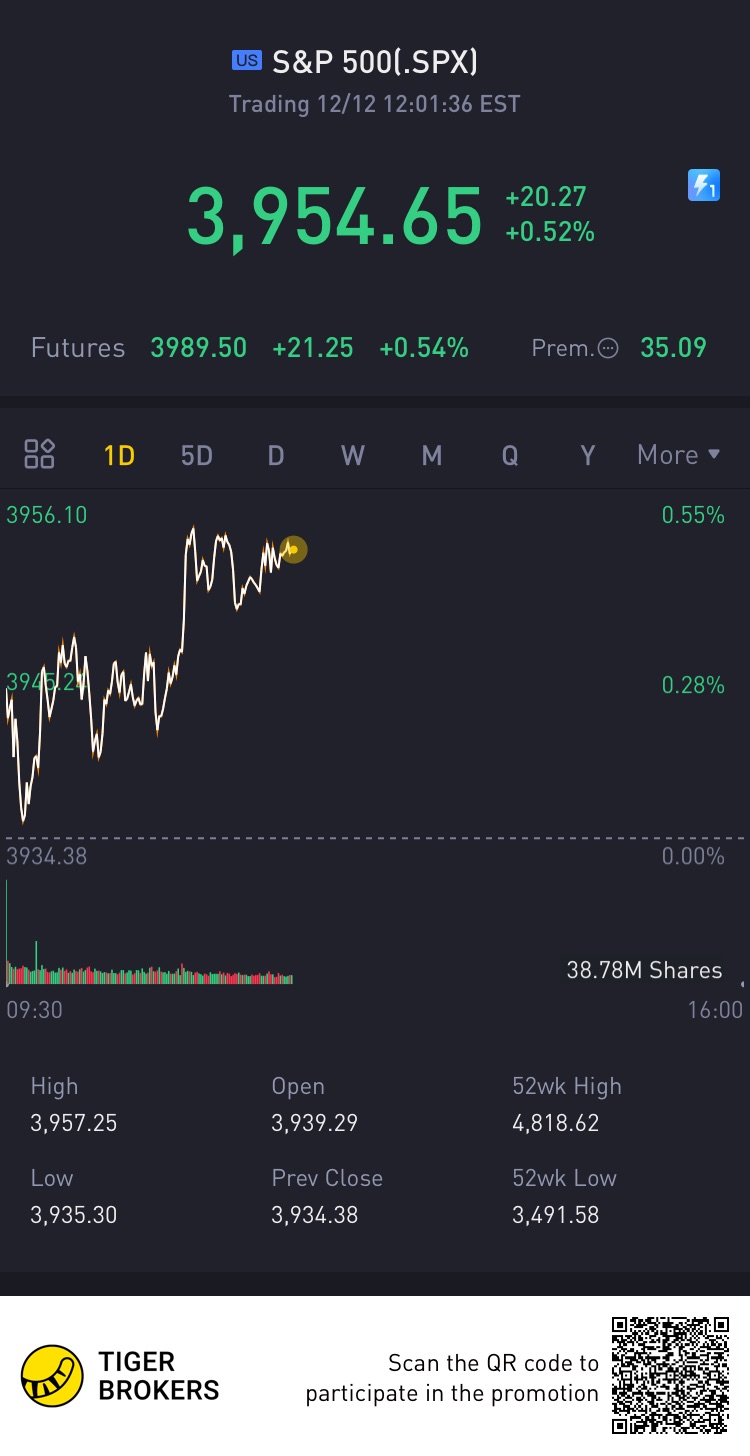The width and height of the screenshot is (750, 1456).
Task: Tap the 3,954.65 current price
Action: pos(335,217)
